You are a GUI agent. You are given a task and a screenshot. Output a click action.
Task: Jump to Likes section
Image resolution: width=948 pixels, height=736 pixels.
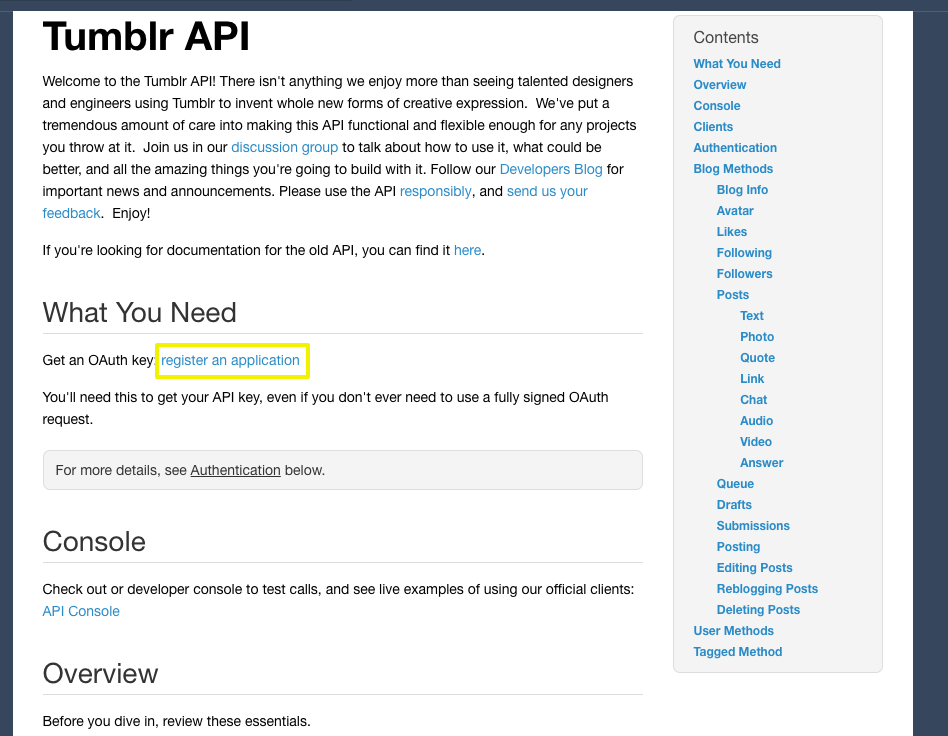(732, 232)
